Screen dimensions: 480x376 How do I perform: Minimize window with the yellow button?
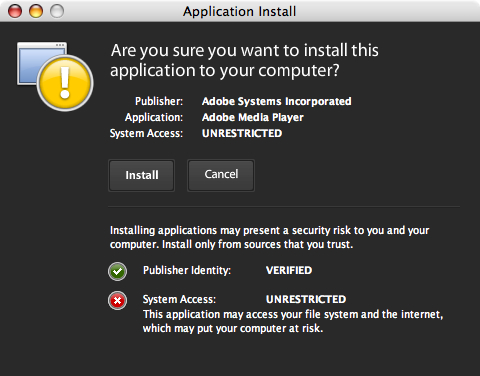point(36,11)
